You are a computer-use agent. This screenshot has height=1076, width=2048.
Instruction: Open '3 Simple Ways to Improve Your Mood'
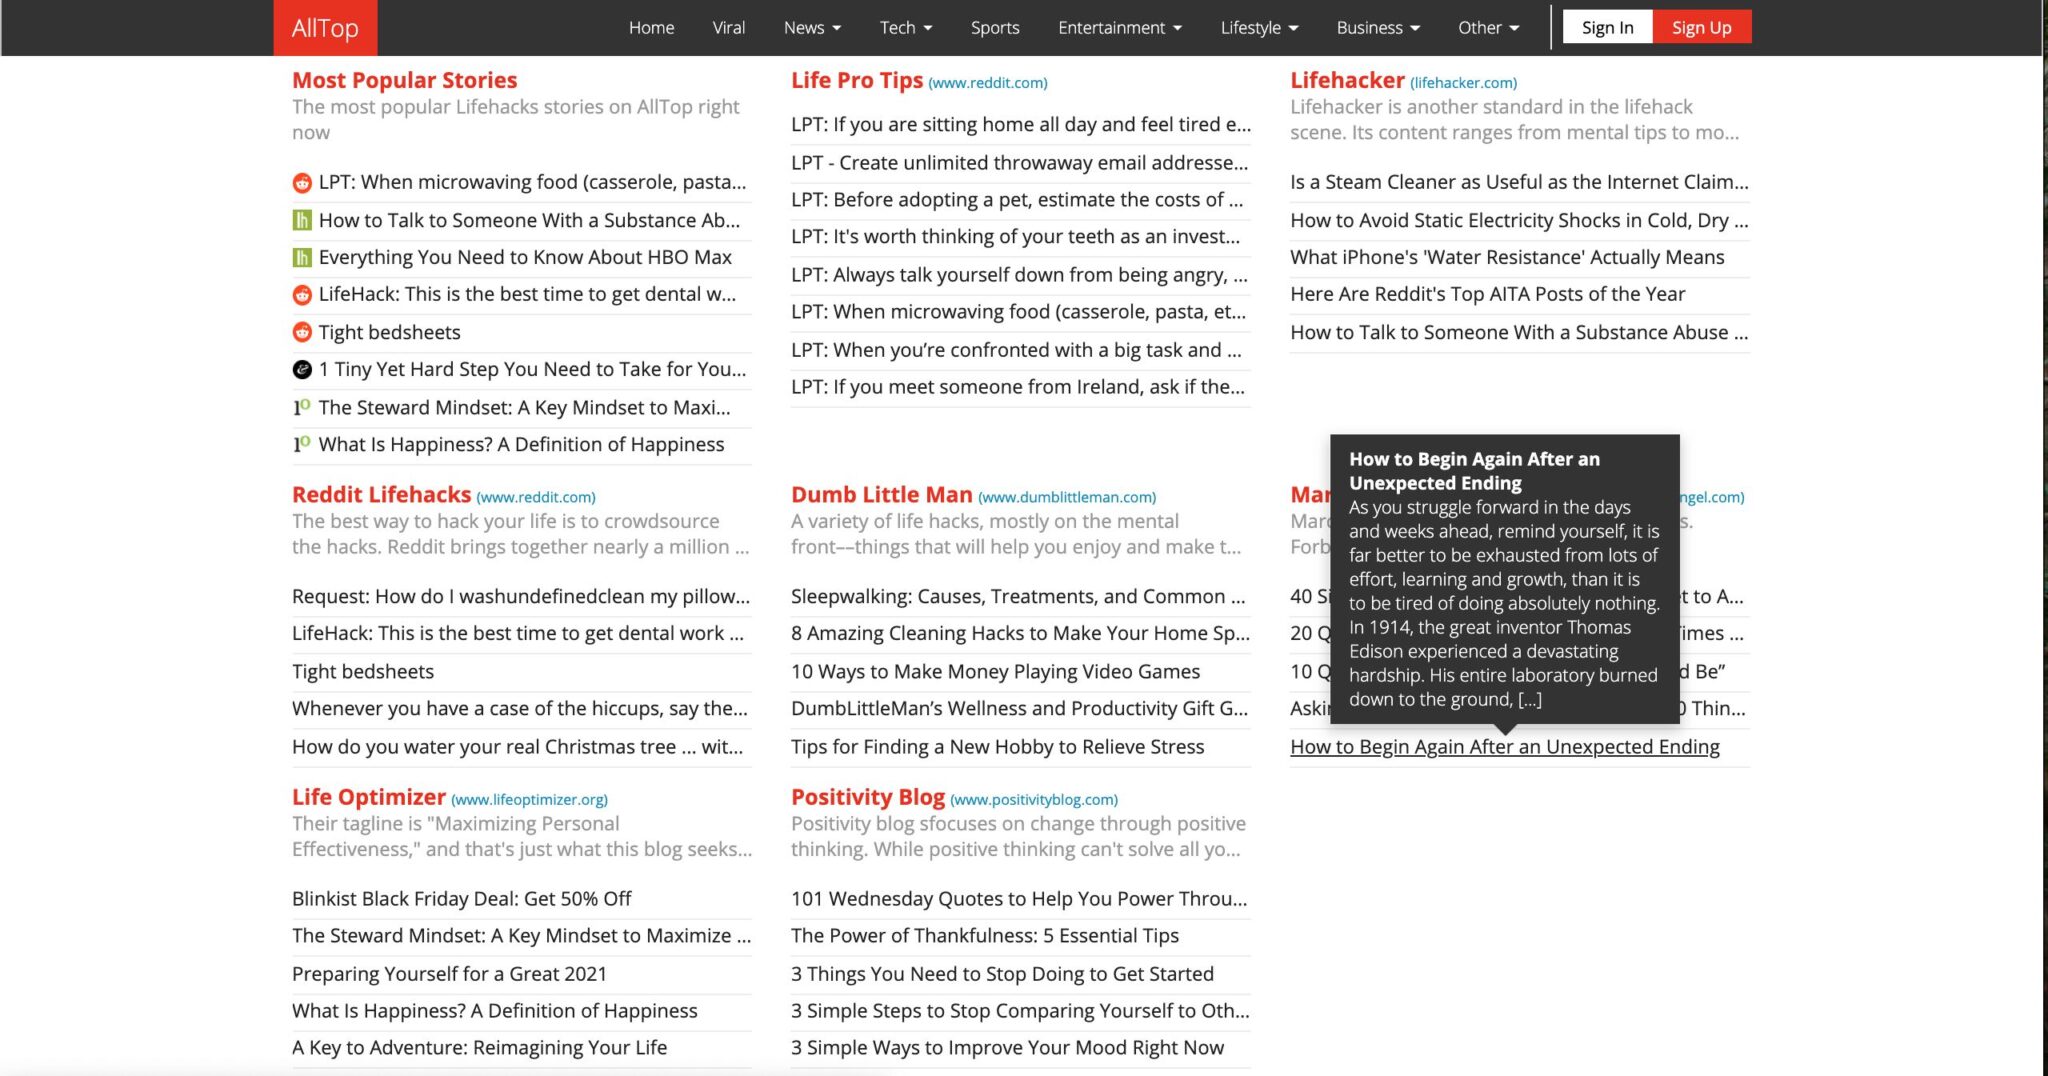1007,1047
